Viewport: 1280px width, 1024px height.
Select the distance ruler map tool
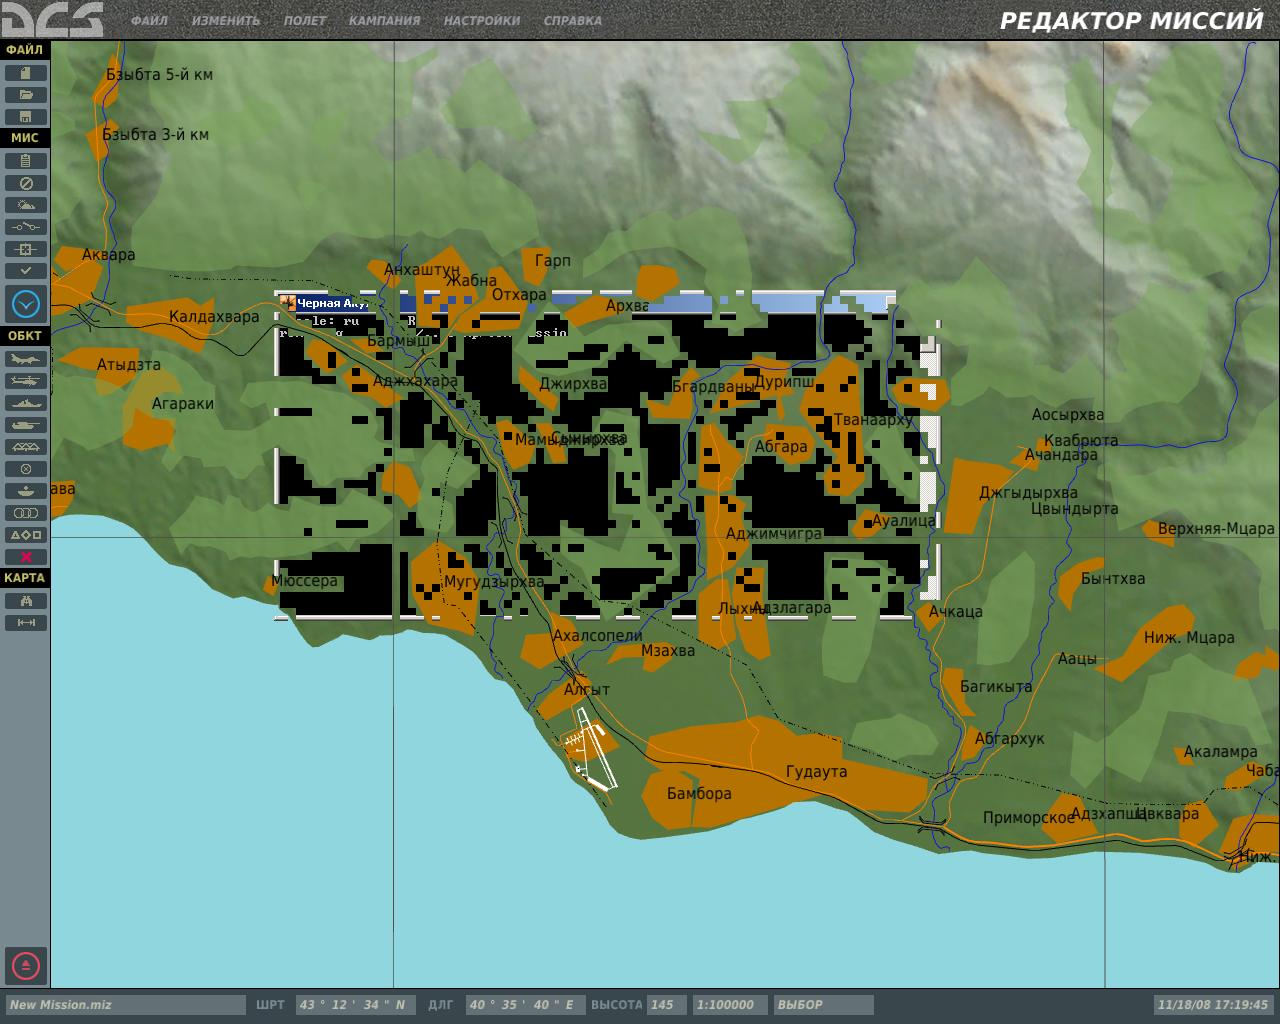pos(26,623)
